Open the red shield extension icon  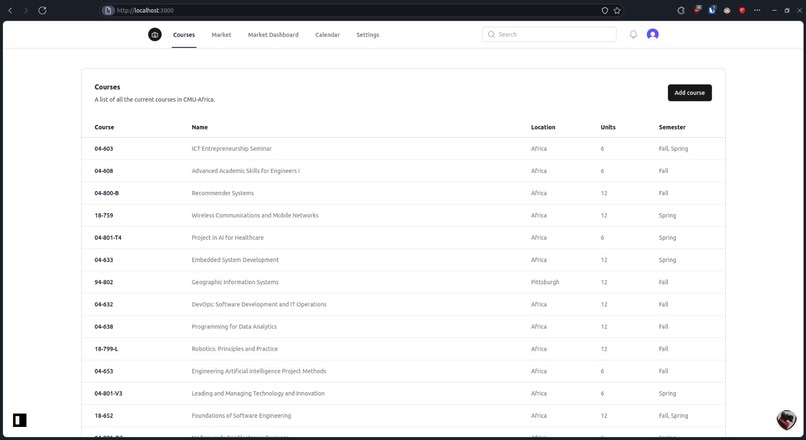click(x=742, y=10)
